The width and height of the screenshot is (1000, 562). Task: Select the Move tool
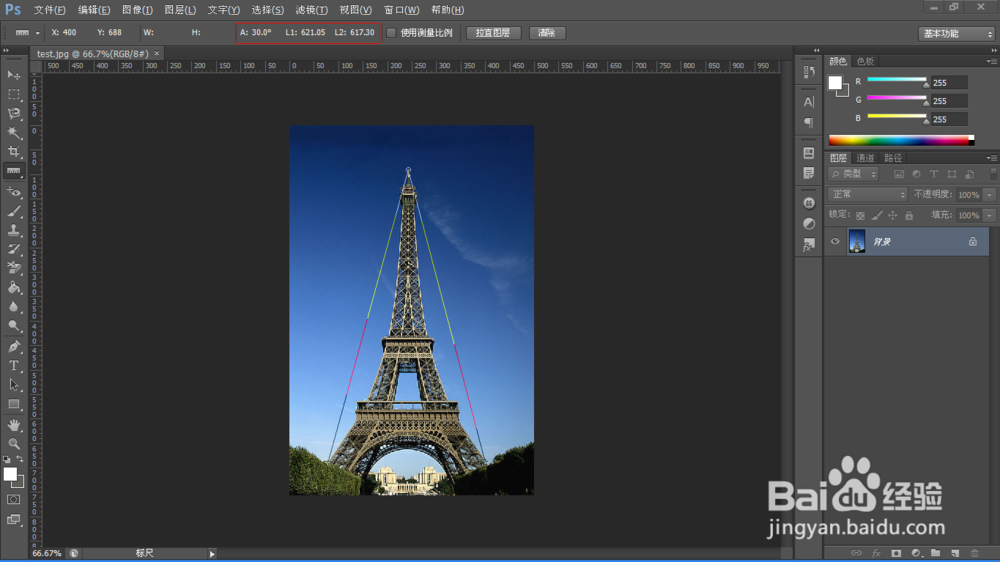[13, 75]
